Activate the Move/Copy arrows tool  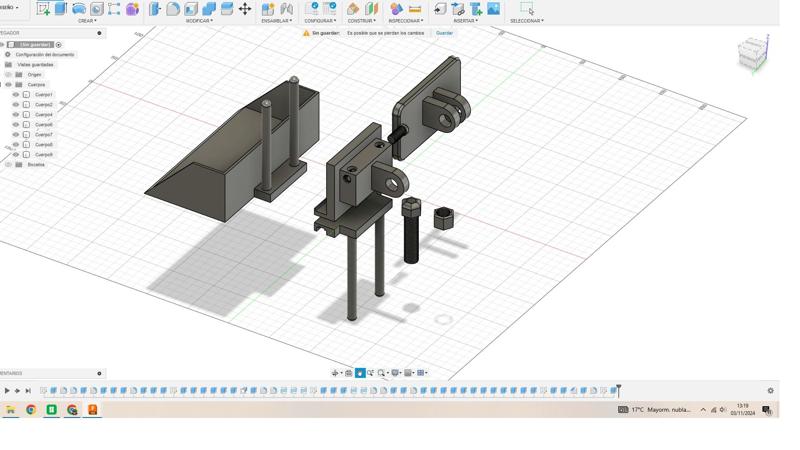coord(244,8)
